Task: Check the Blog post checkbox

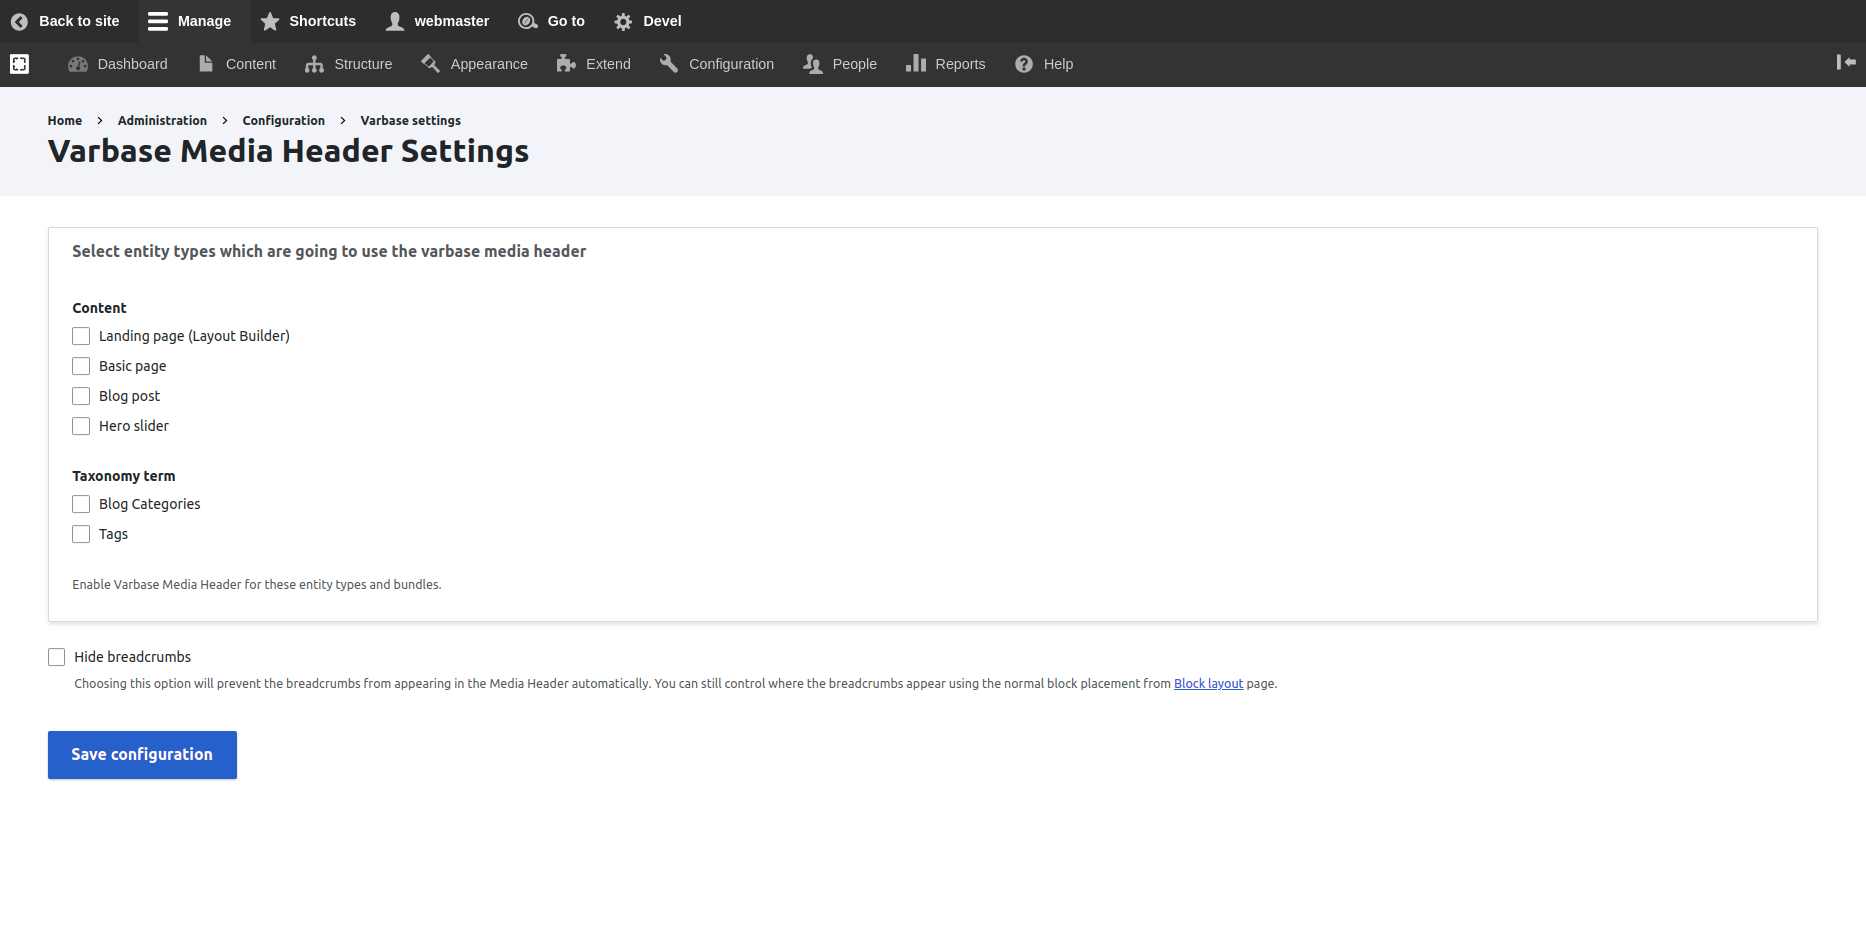Action: tap(81, 396)
